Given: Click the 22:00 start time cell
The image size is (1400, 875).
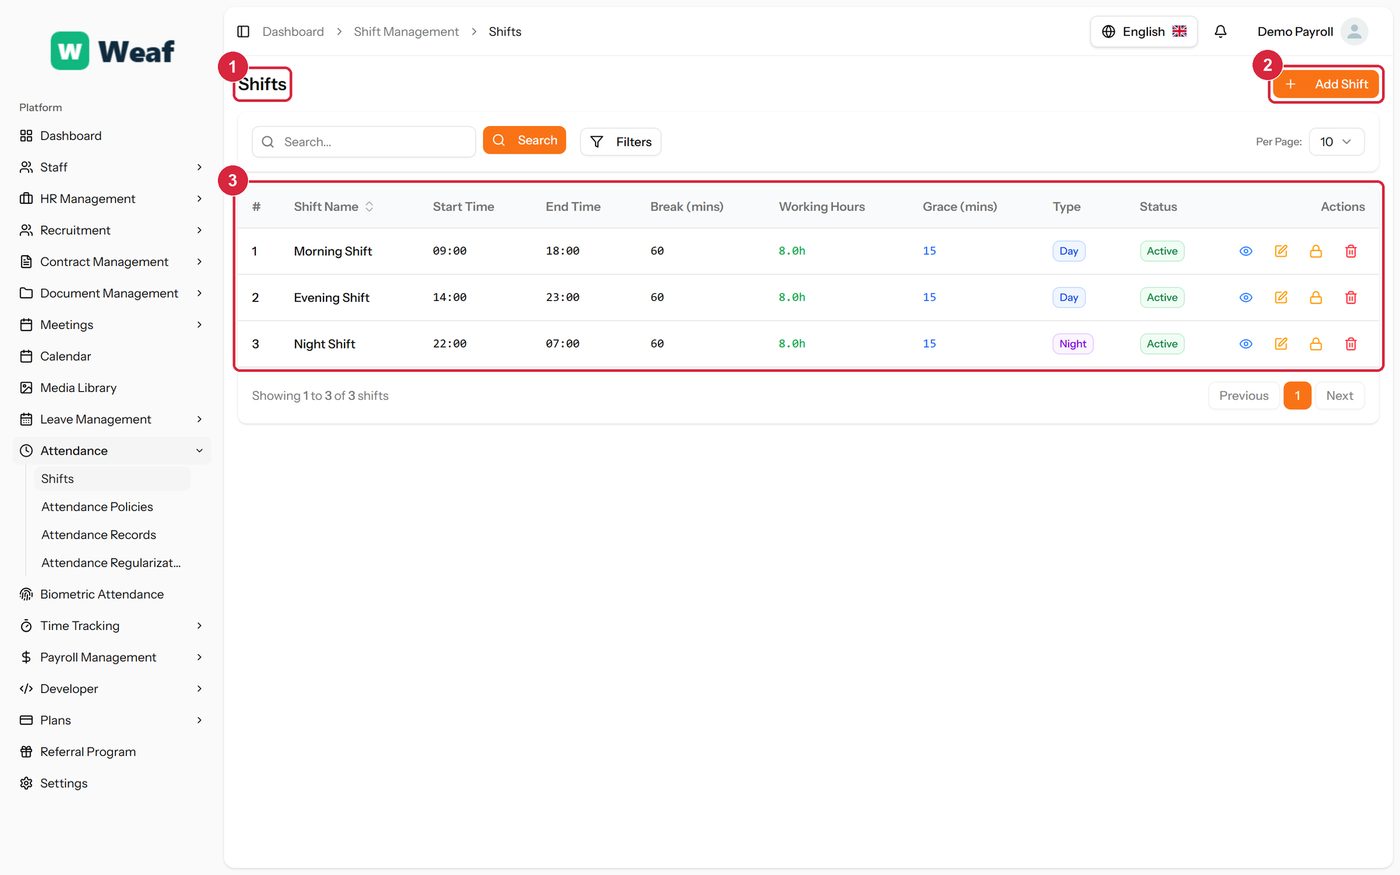Looking at the screenshot, I should click(x=449, y=344).
